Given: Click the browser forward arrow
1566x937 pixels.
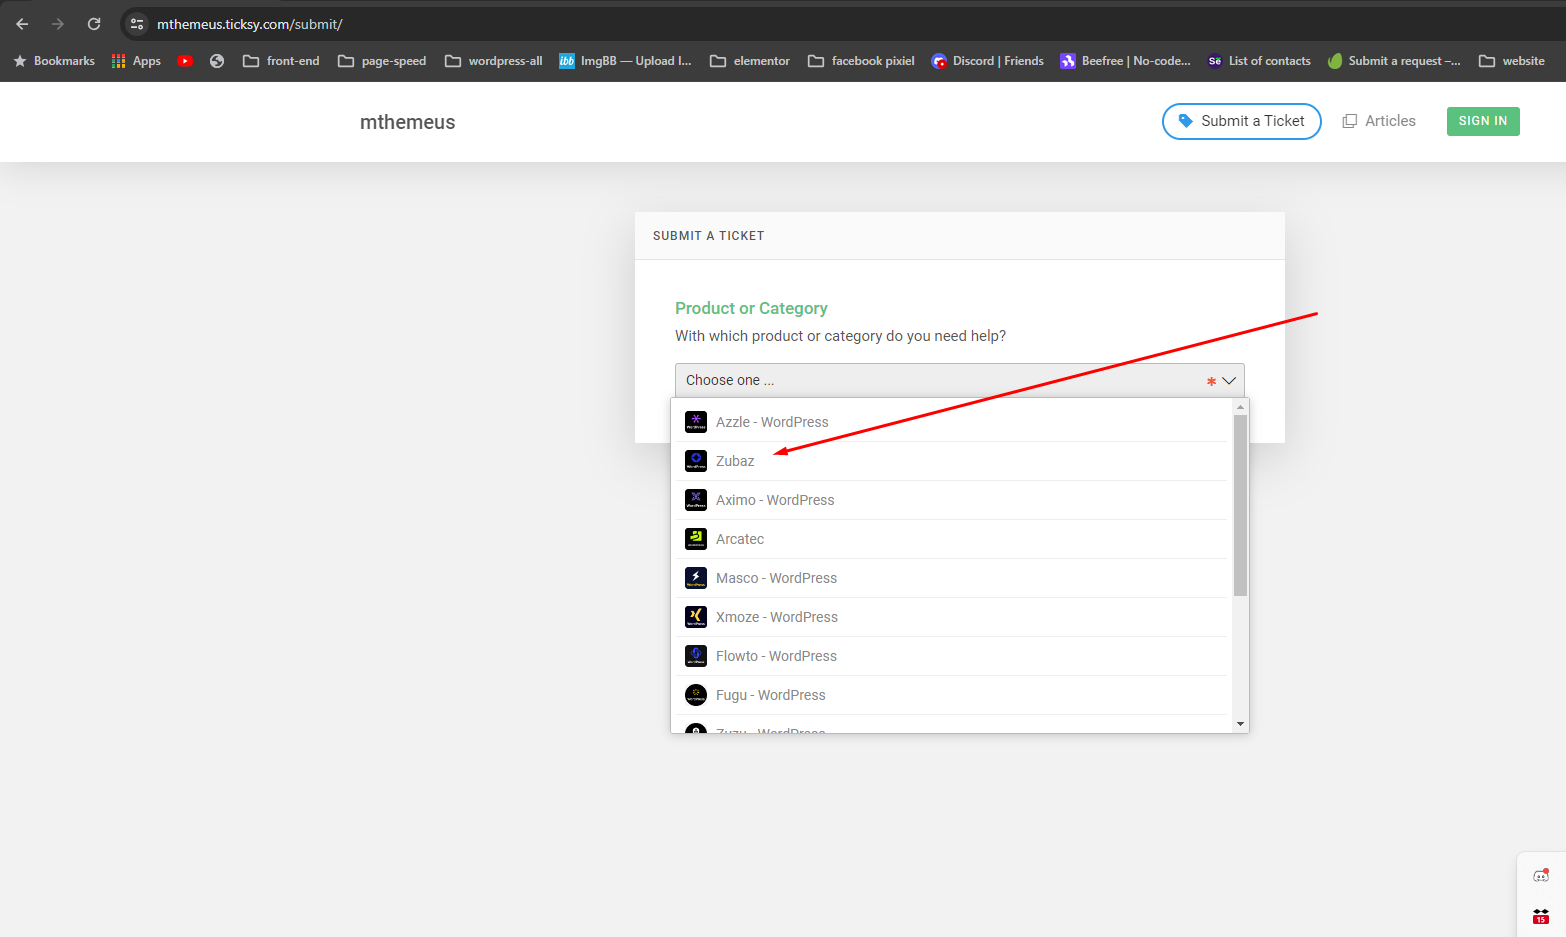Looking at the screenshot, I should (x=58, y=24).
